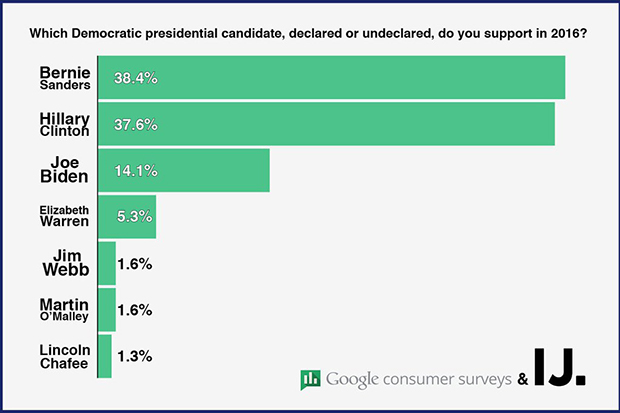The height and width of the screenshot is (413, 620).
Task: Click the Jim Webb bar
Action: click(x=106, y=264)
